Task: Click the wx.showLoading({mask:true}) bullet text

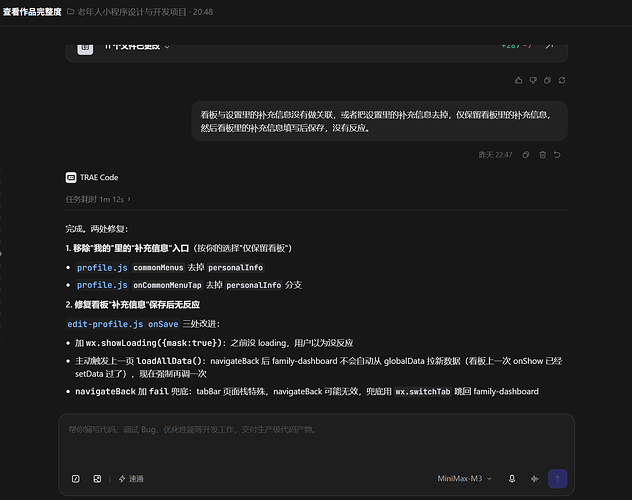Action: click(x=214, y=343)
